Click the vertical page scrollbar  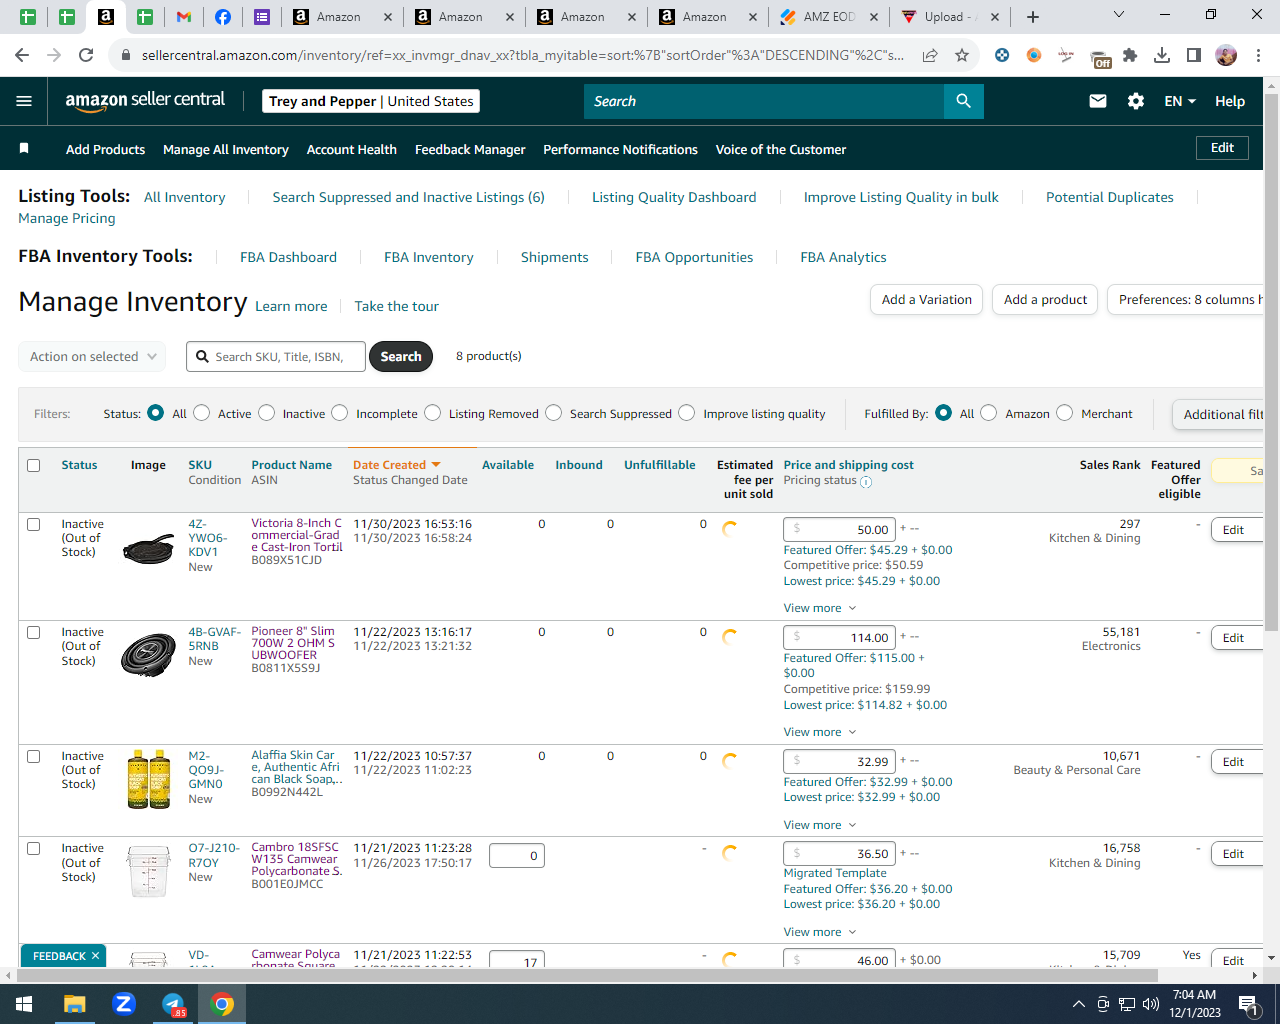1271,360
